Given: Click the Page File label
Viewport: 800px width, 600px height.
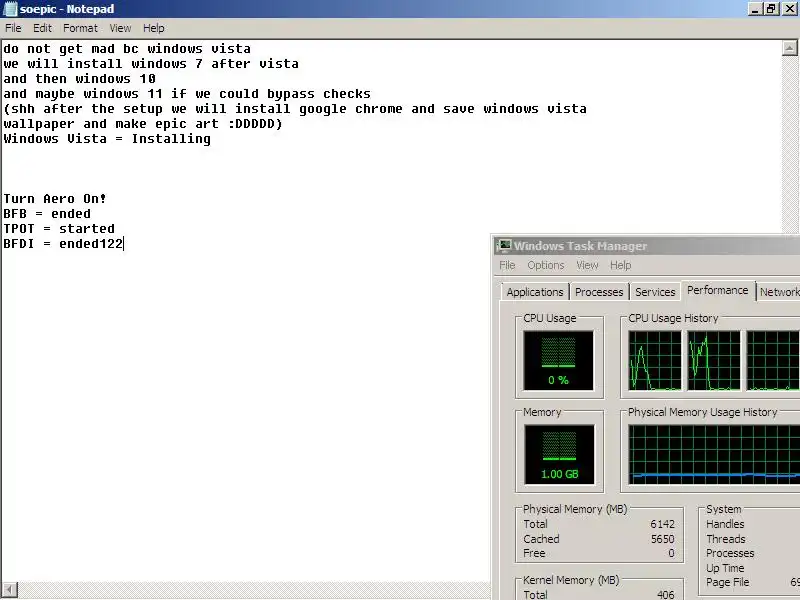Looking at the screenshot, I should tap(728, 582).
